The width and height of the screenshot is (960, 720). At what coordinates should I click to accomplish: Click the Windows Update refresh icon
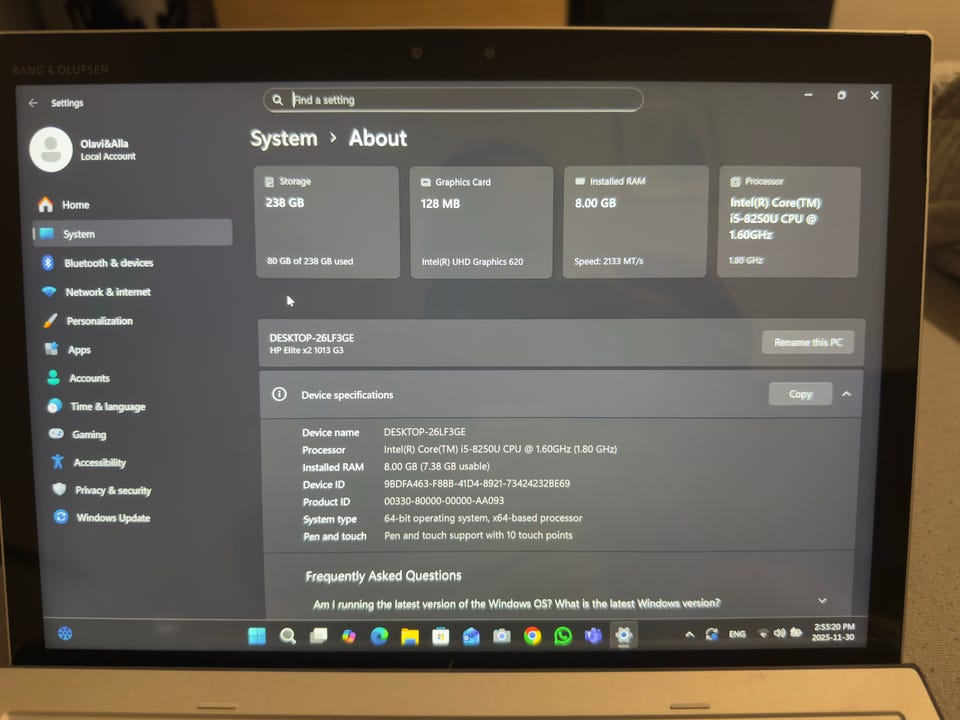(61, 517)
